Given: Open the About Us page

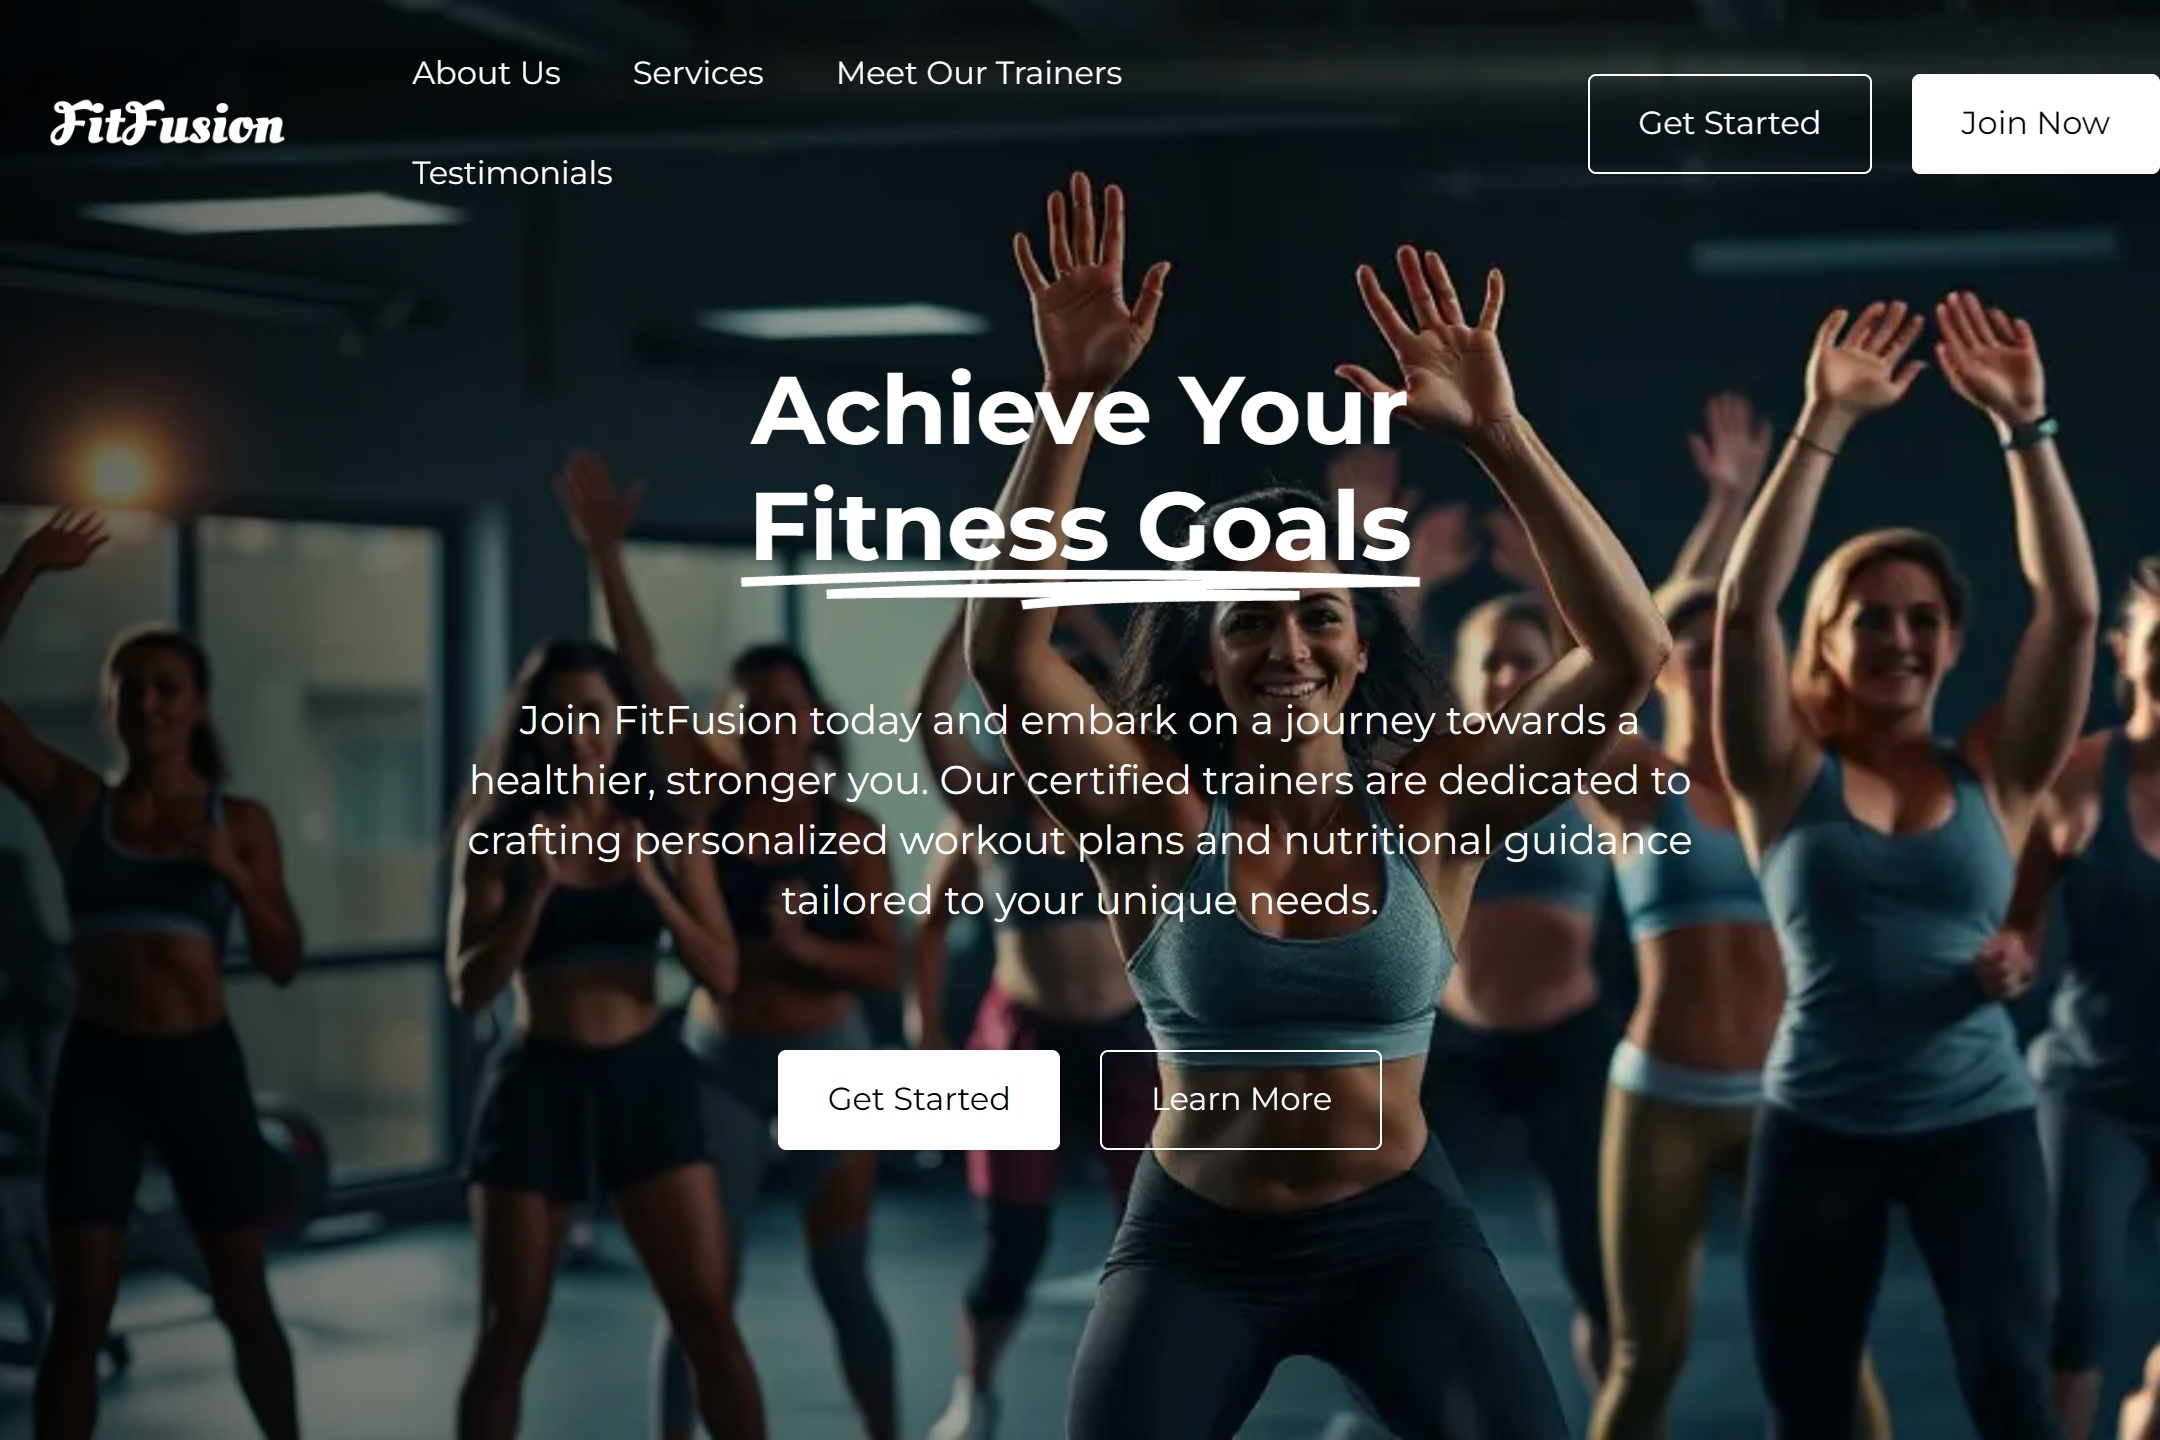Looking at the screenshot, I should [x=486, y=73].
